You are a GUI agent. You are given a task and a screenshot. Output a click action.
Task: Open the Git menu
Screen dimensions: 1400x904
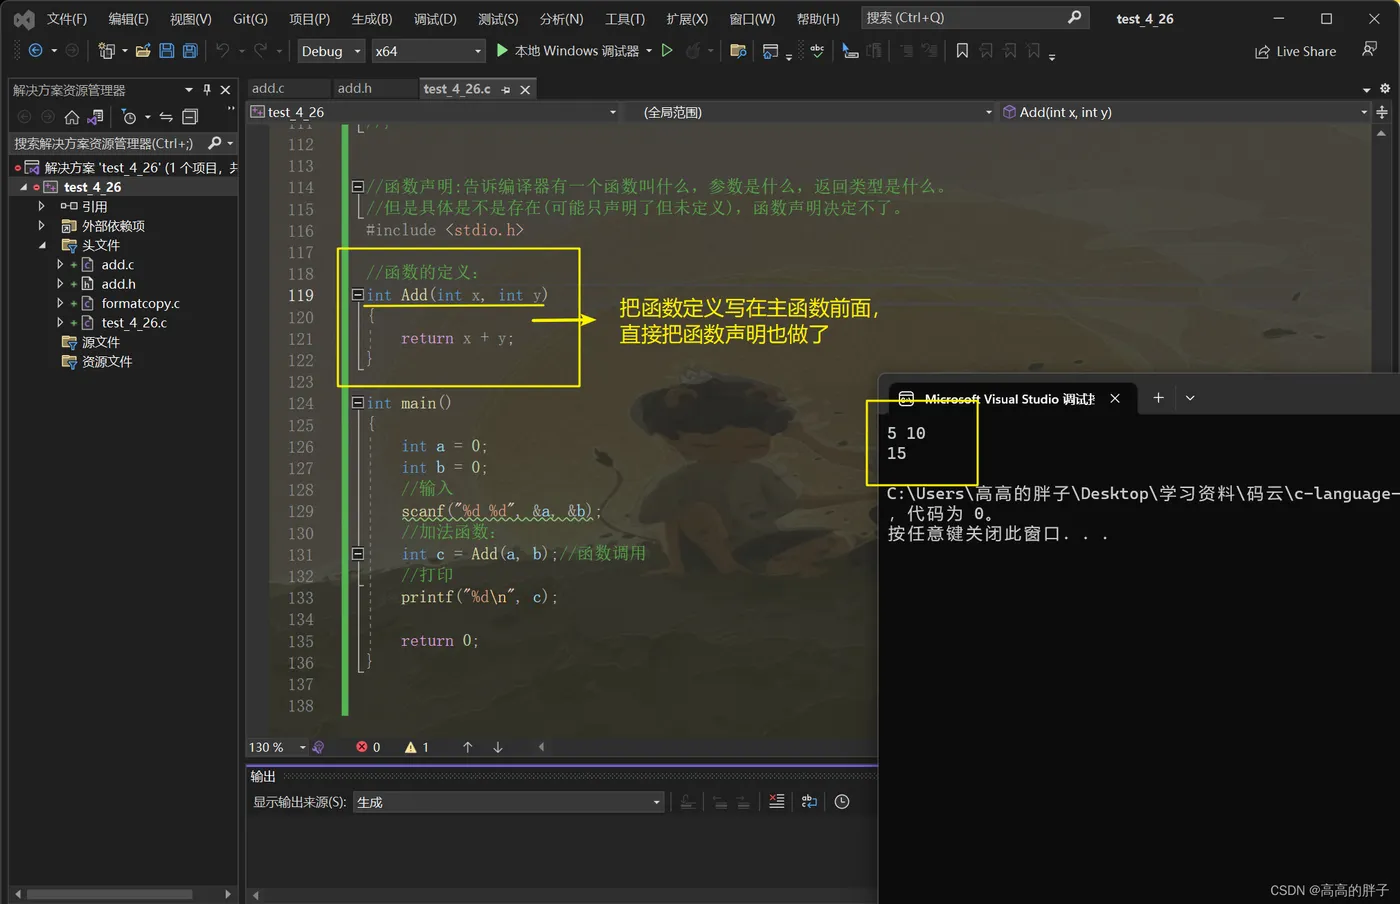(250, 19)
